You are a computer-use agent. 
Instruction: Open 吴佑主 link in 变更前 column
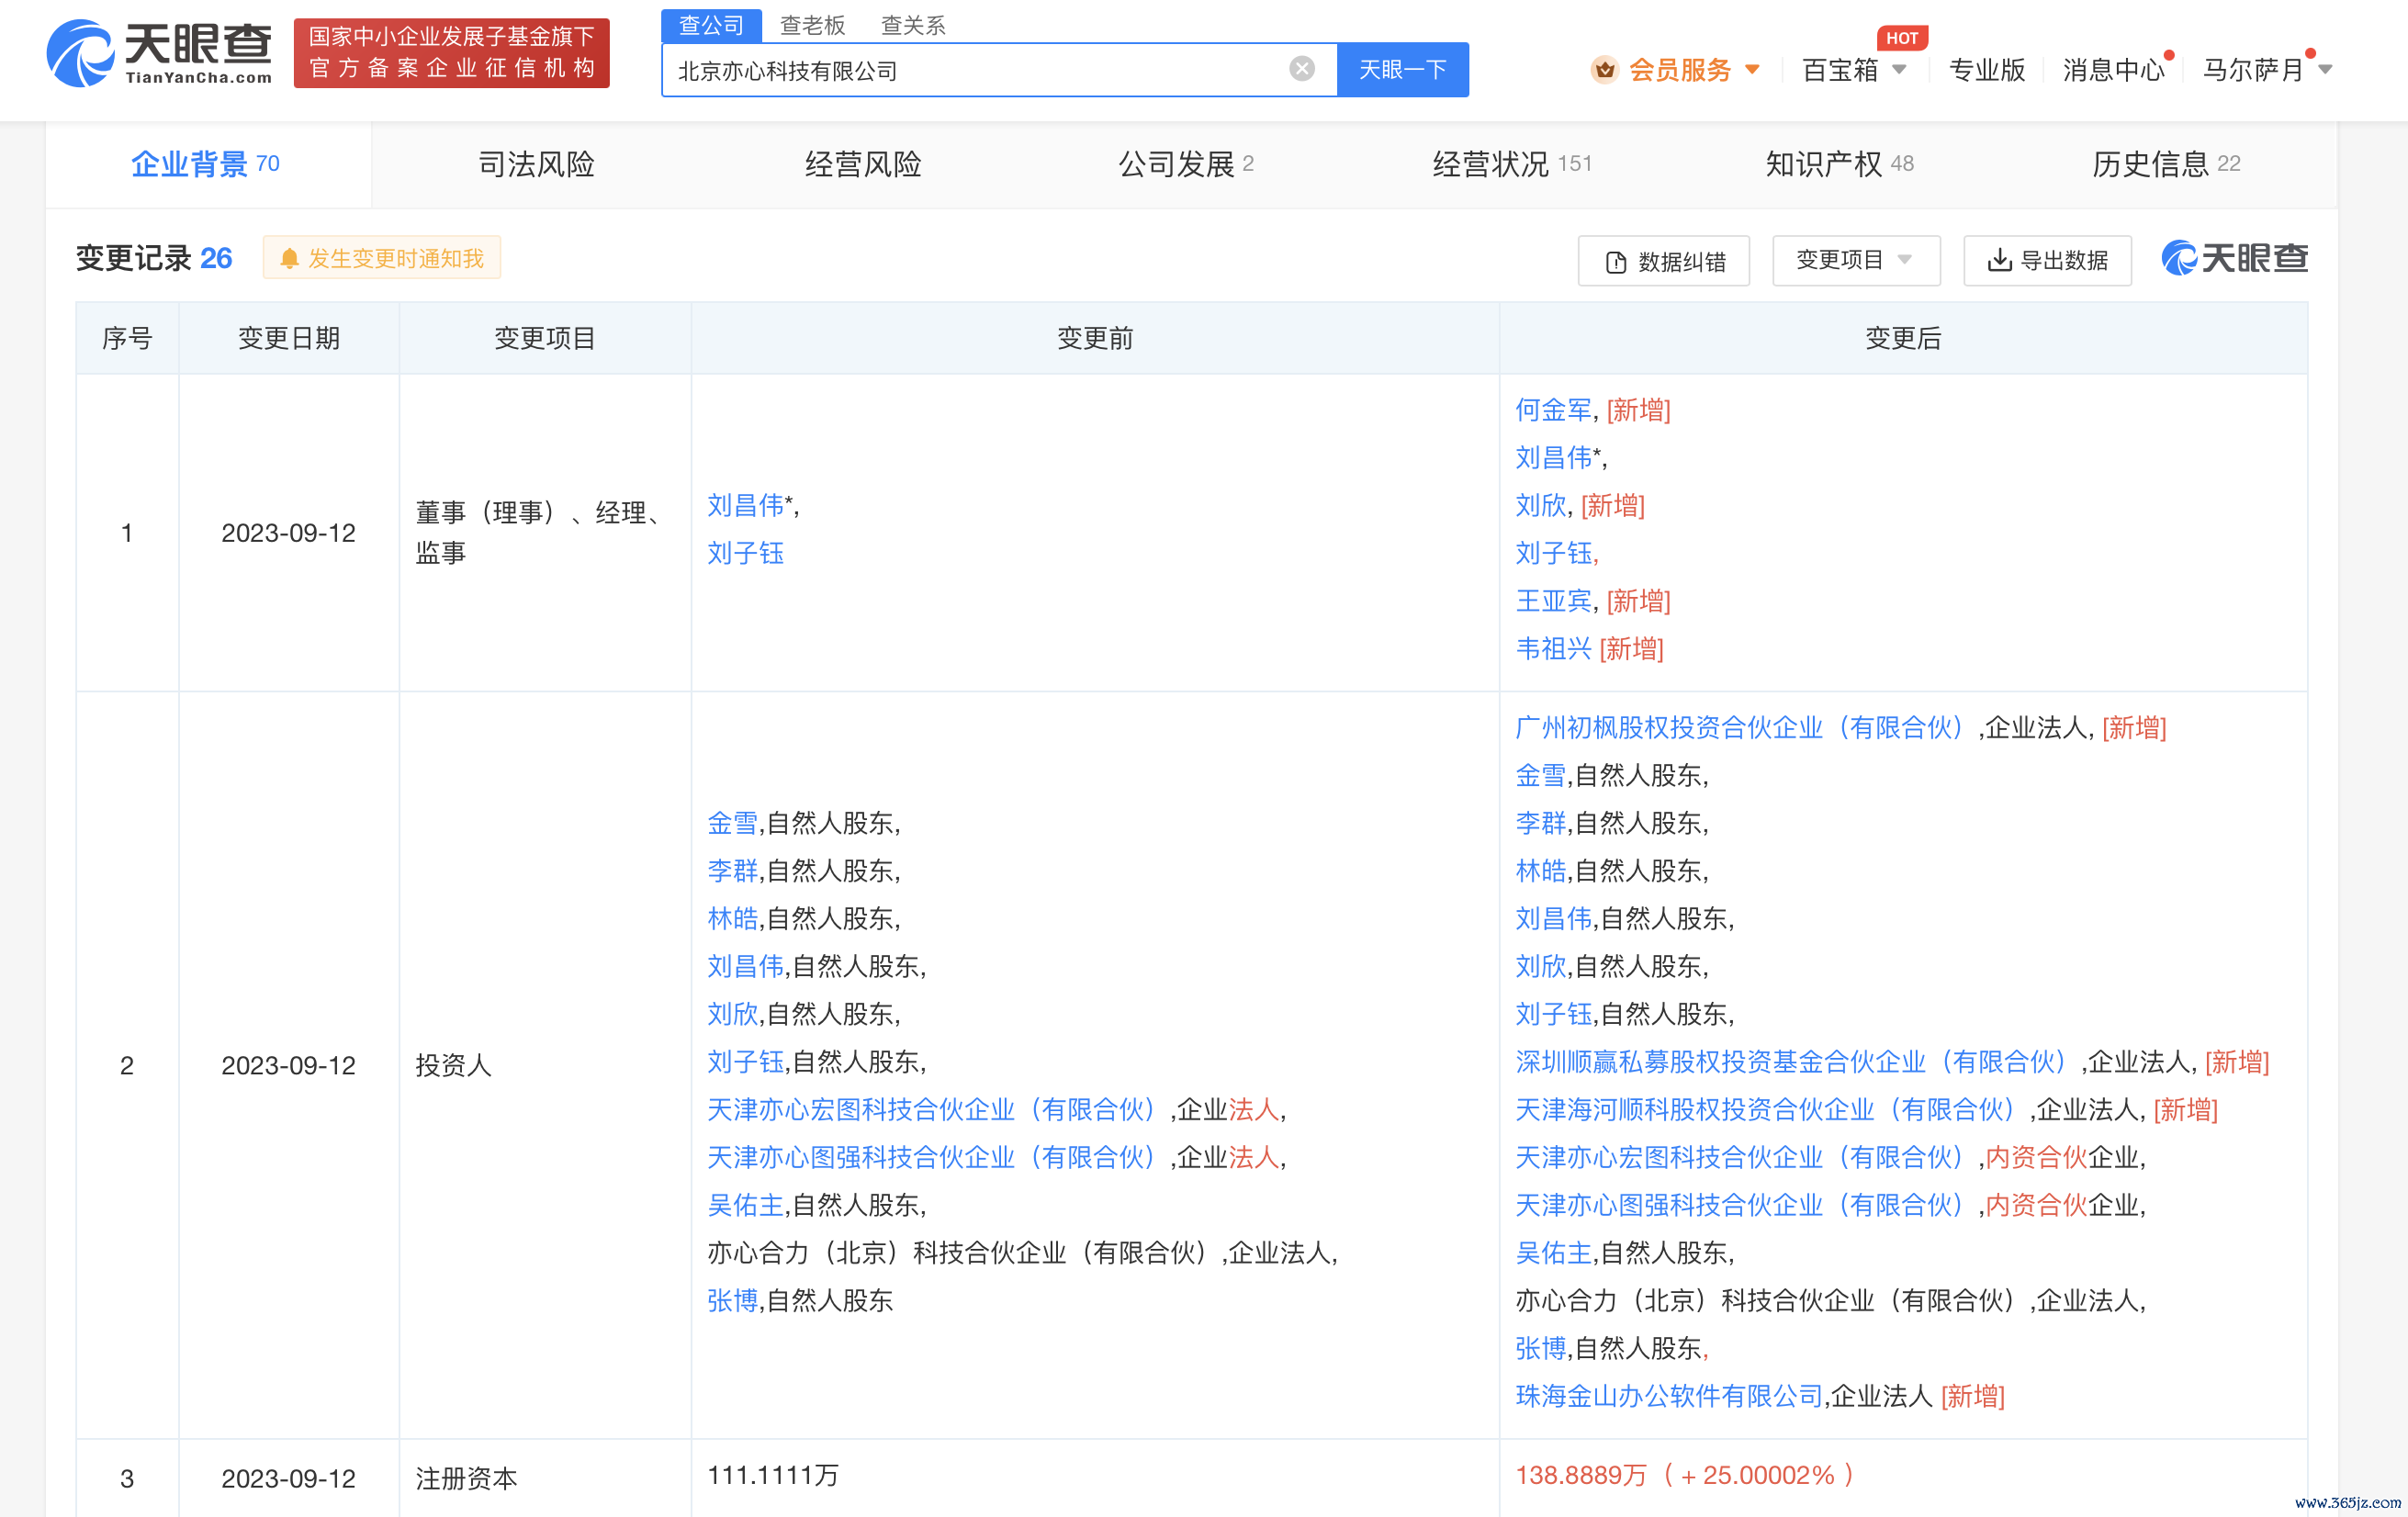pos(745,1205)
